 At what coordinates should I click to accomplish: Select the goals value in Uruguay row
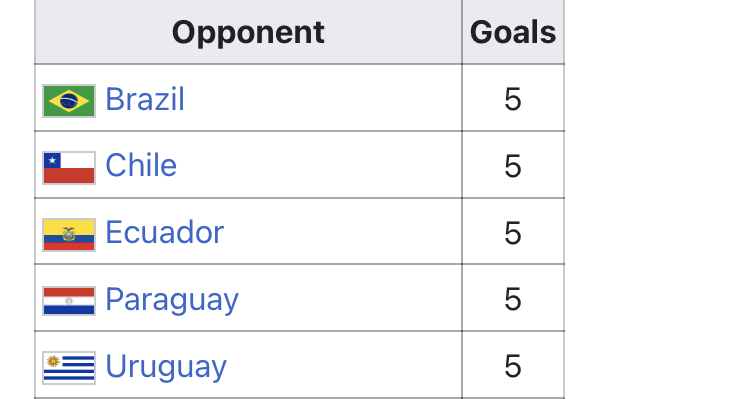513,366
